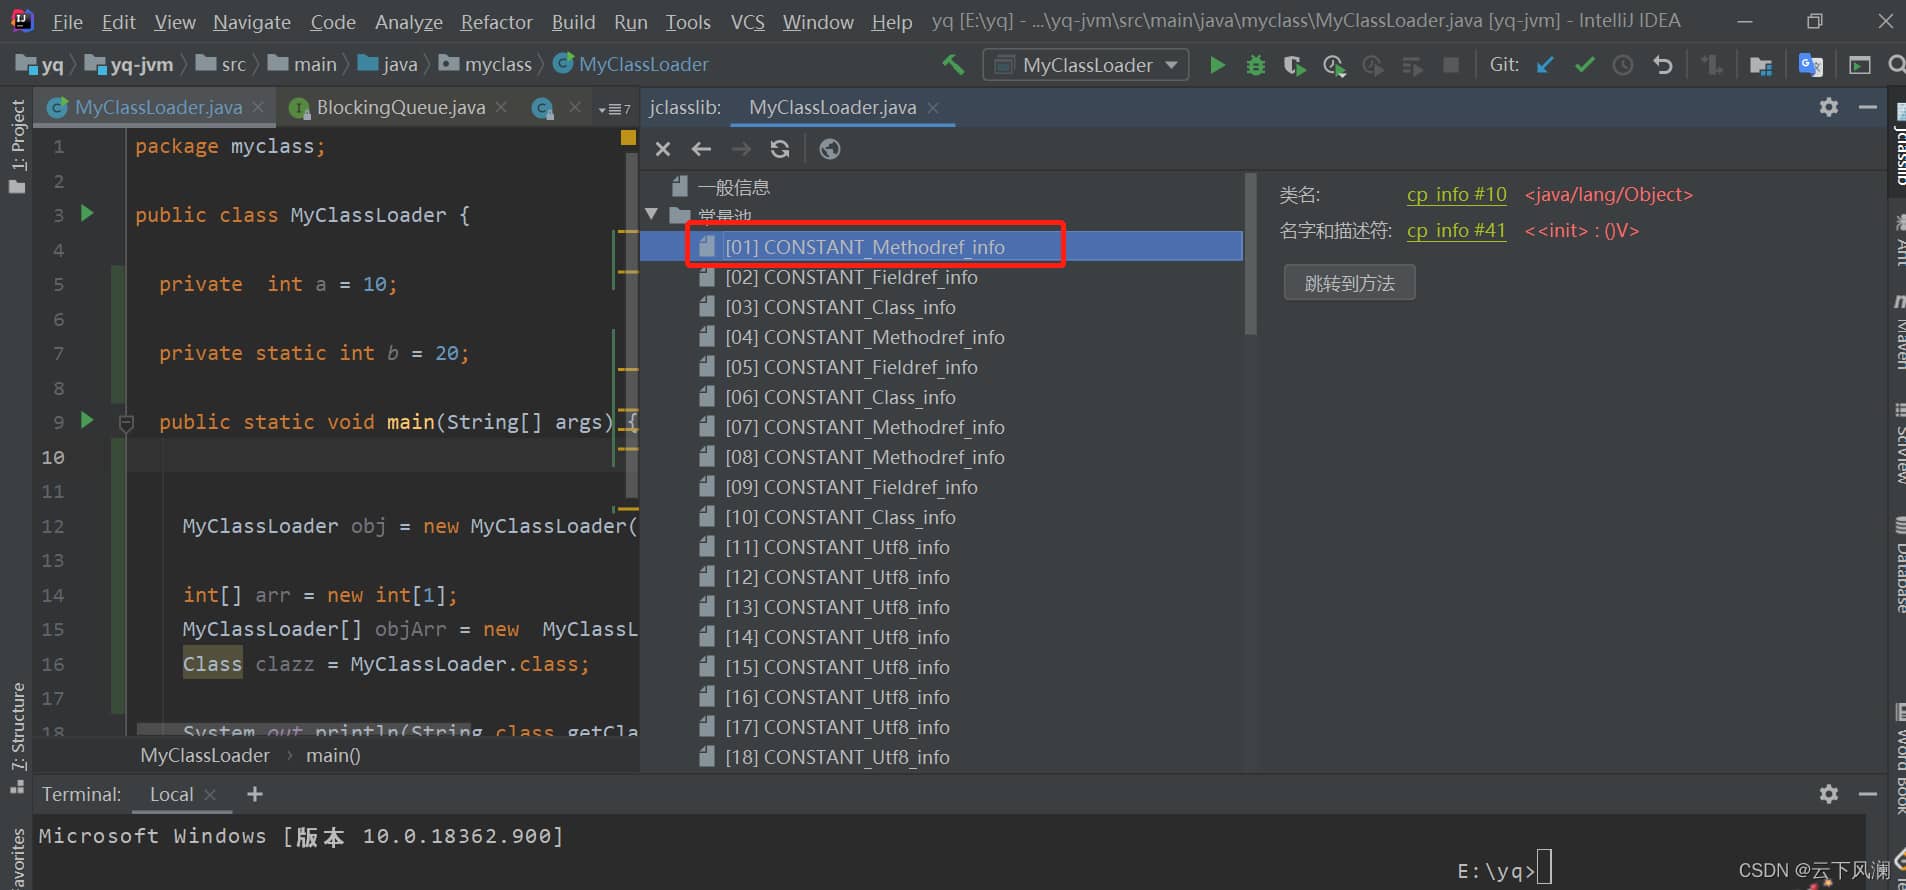
Task: Open Terminal settings gear
Action: pyautogui.click(x=1829, y=794)
